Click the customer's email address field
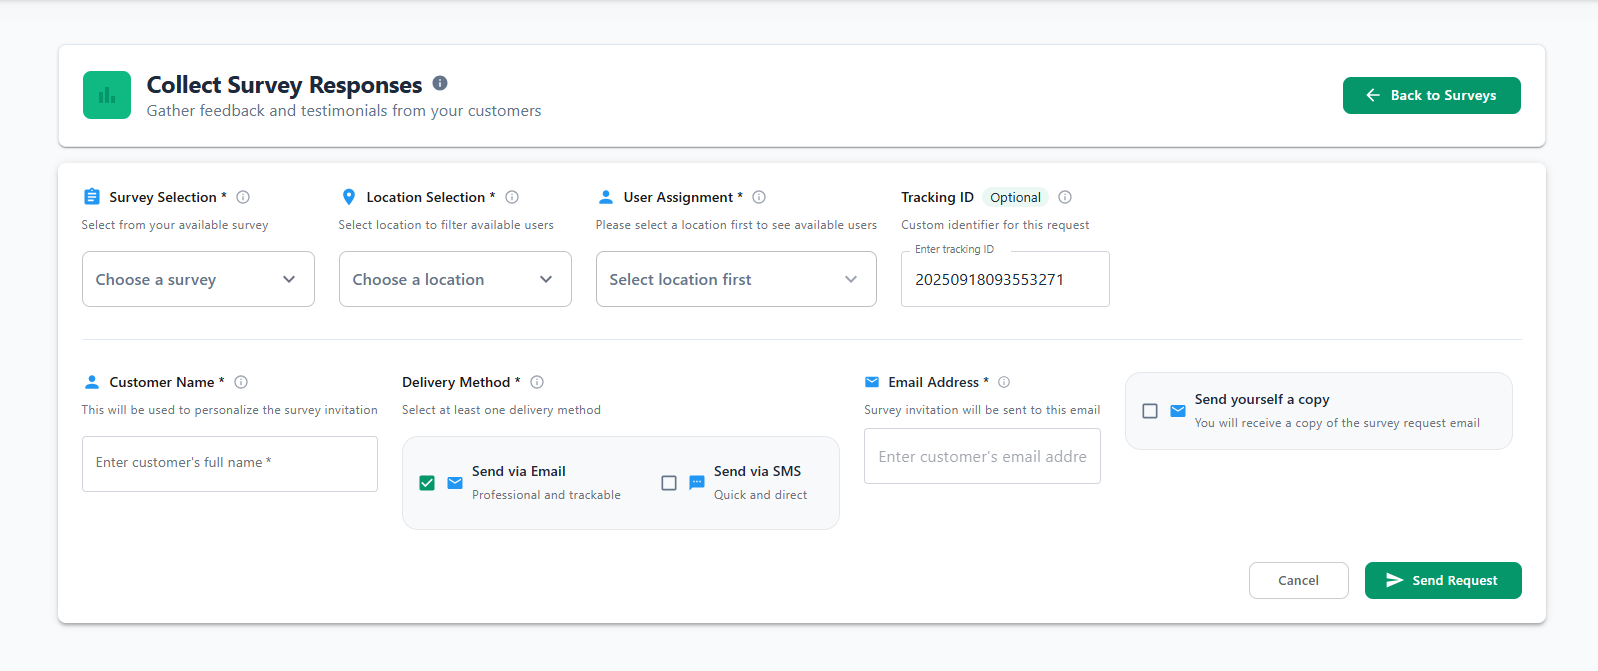Viewport: 1598px width, 671px height. point(982,456)
